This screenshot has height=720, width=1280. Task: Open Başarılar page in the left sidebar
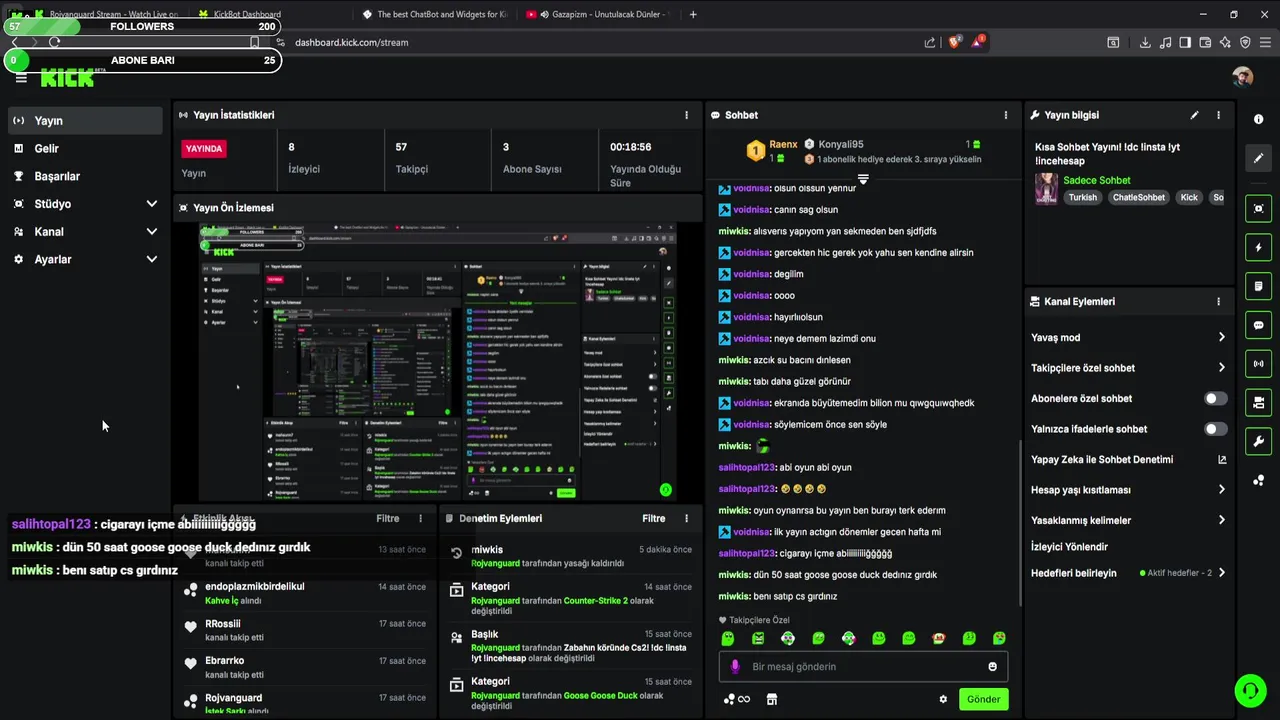click(84, 176)
